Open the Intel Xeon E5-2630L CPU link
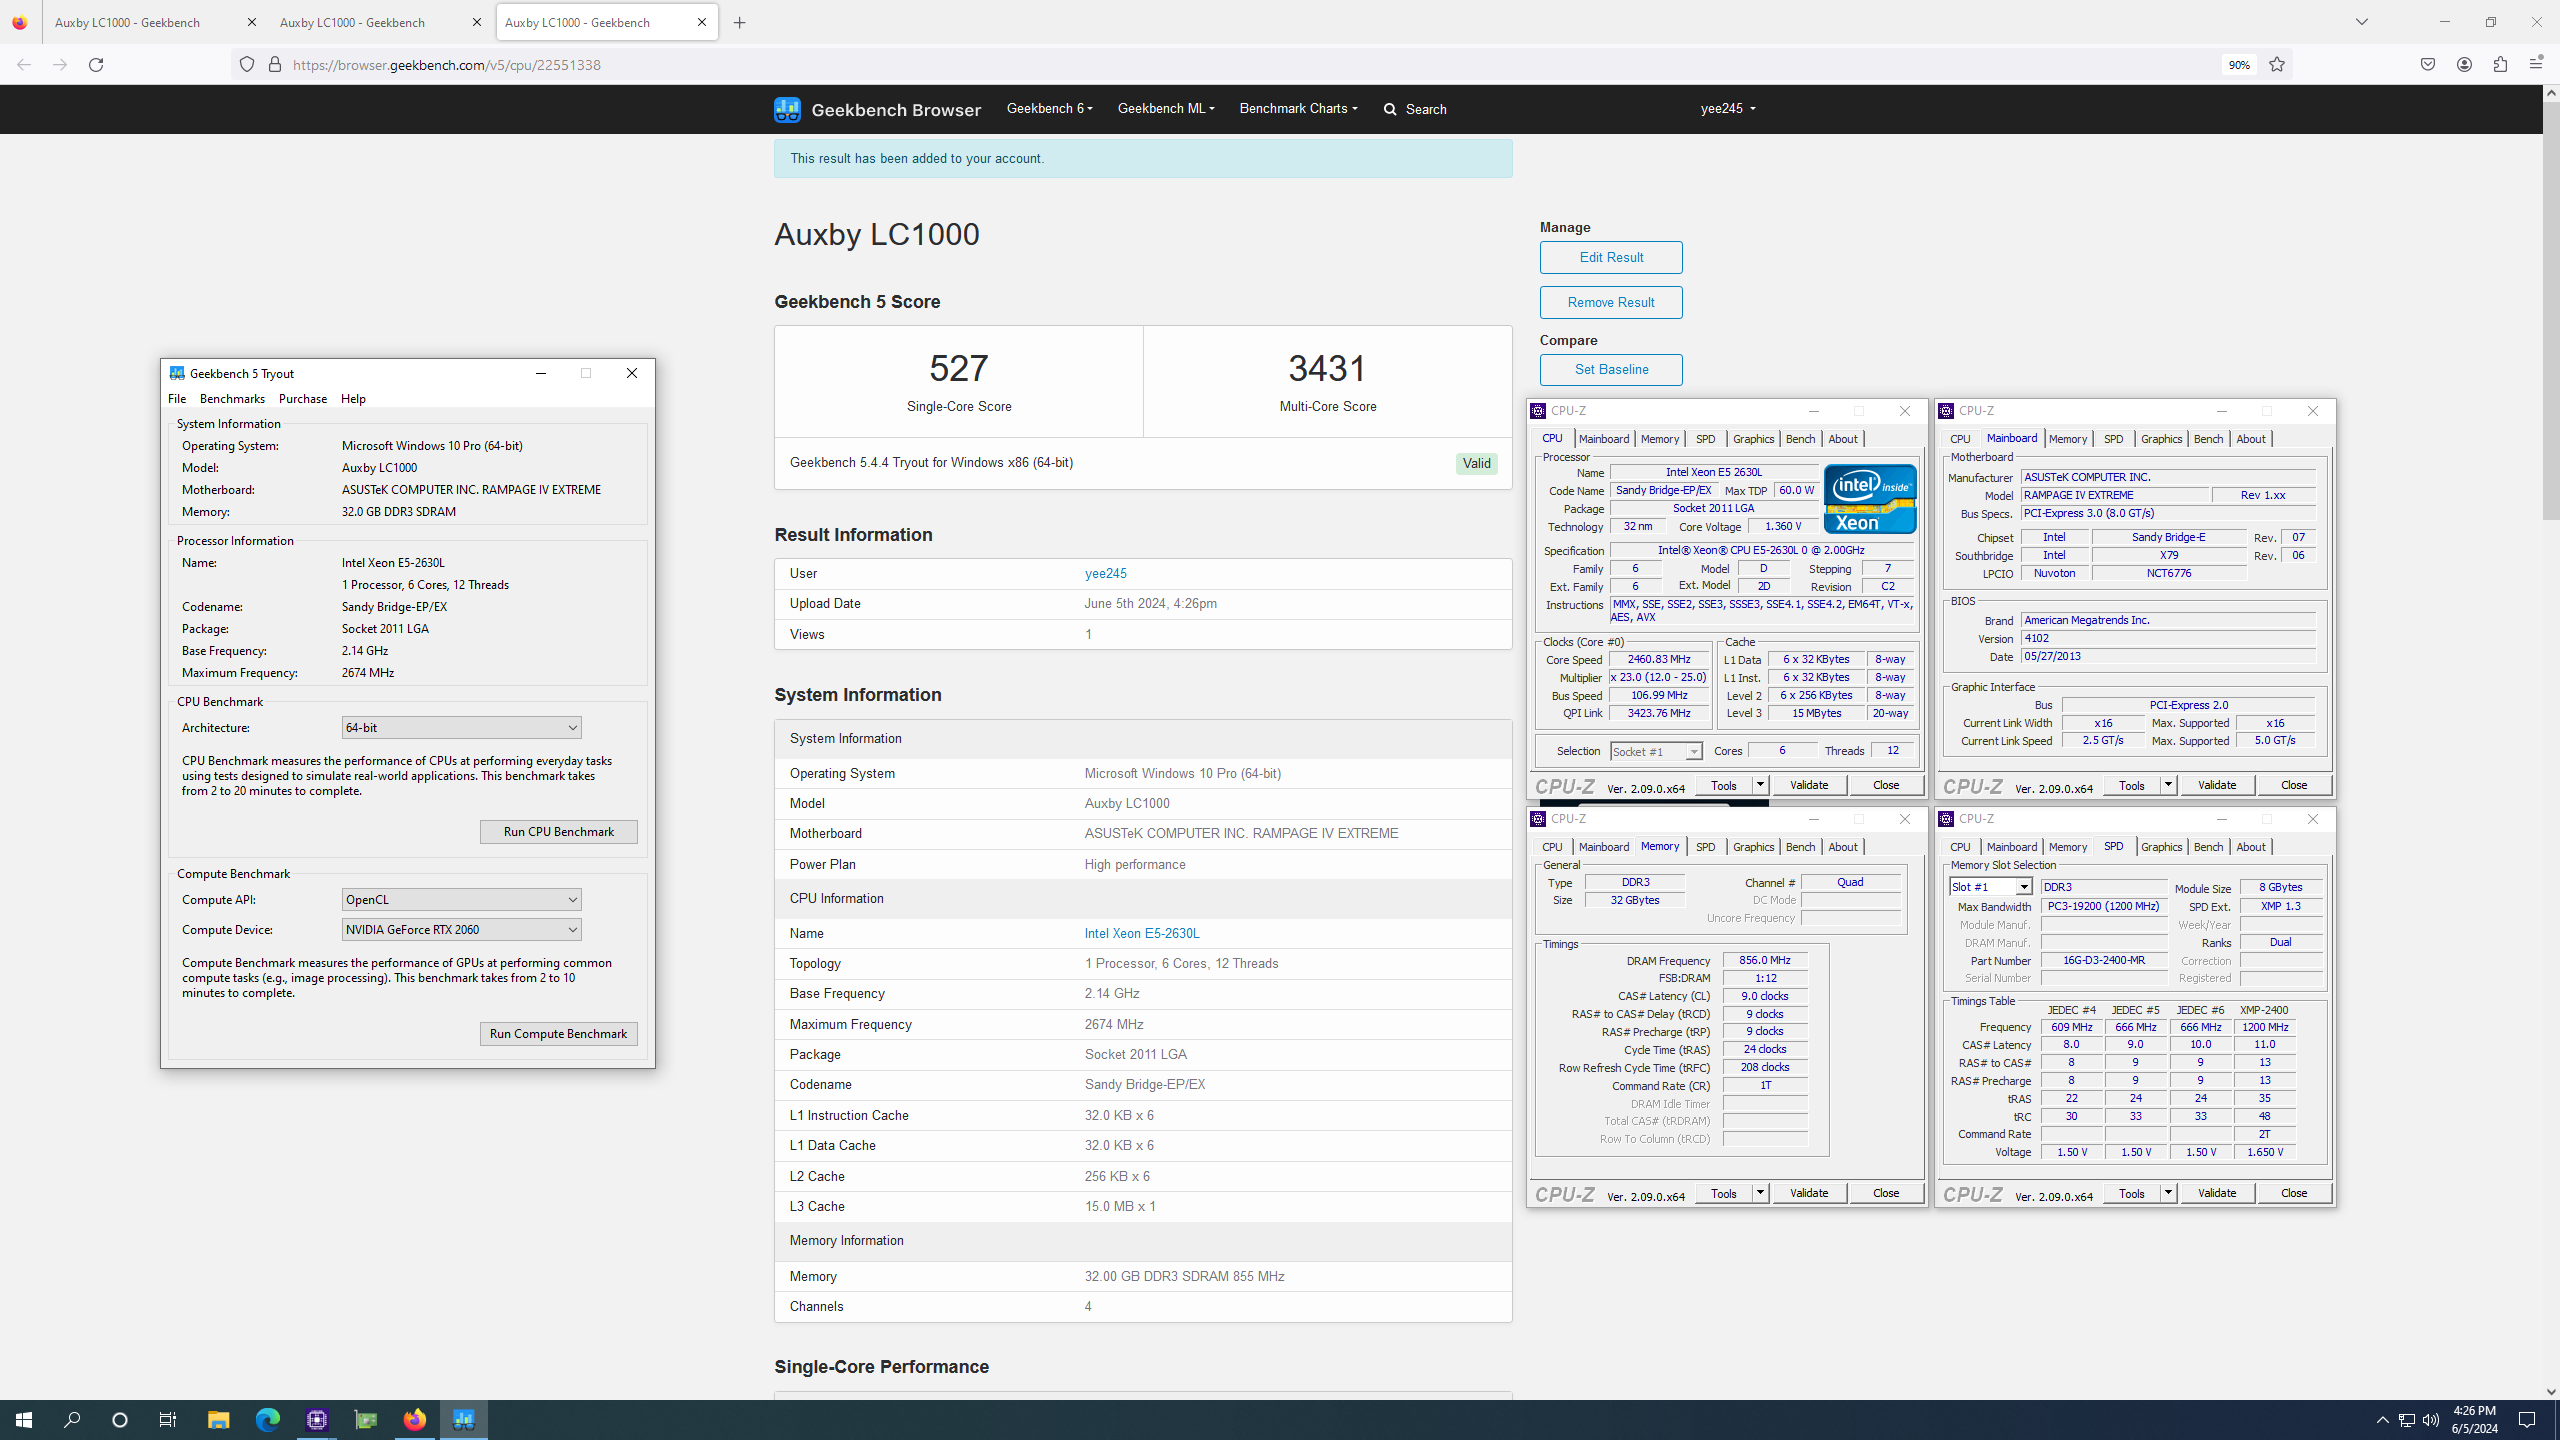2560x1440 pixels. (x=1142, y=933)
